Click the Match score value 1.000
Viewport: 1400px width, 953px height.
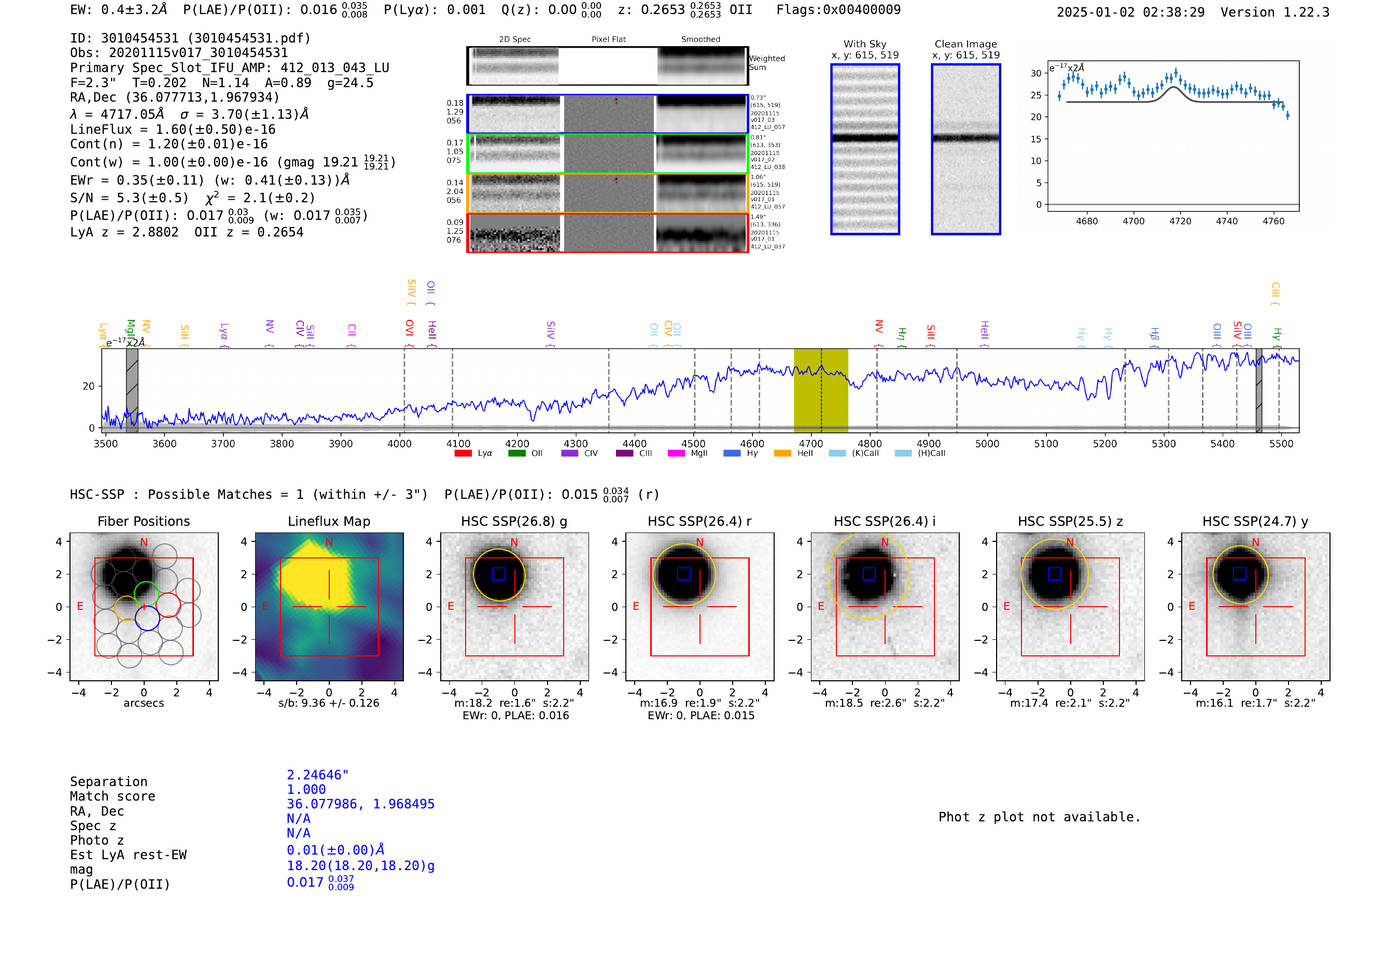[306, 789]
